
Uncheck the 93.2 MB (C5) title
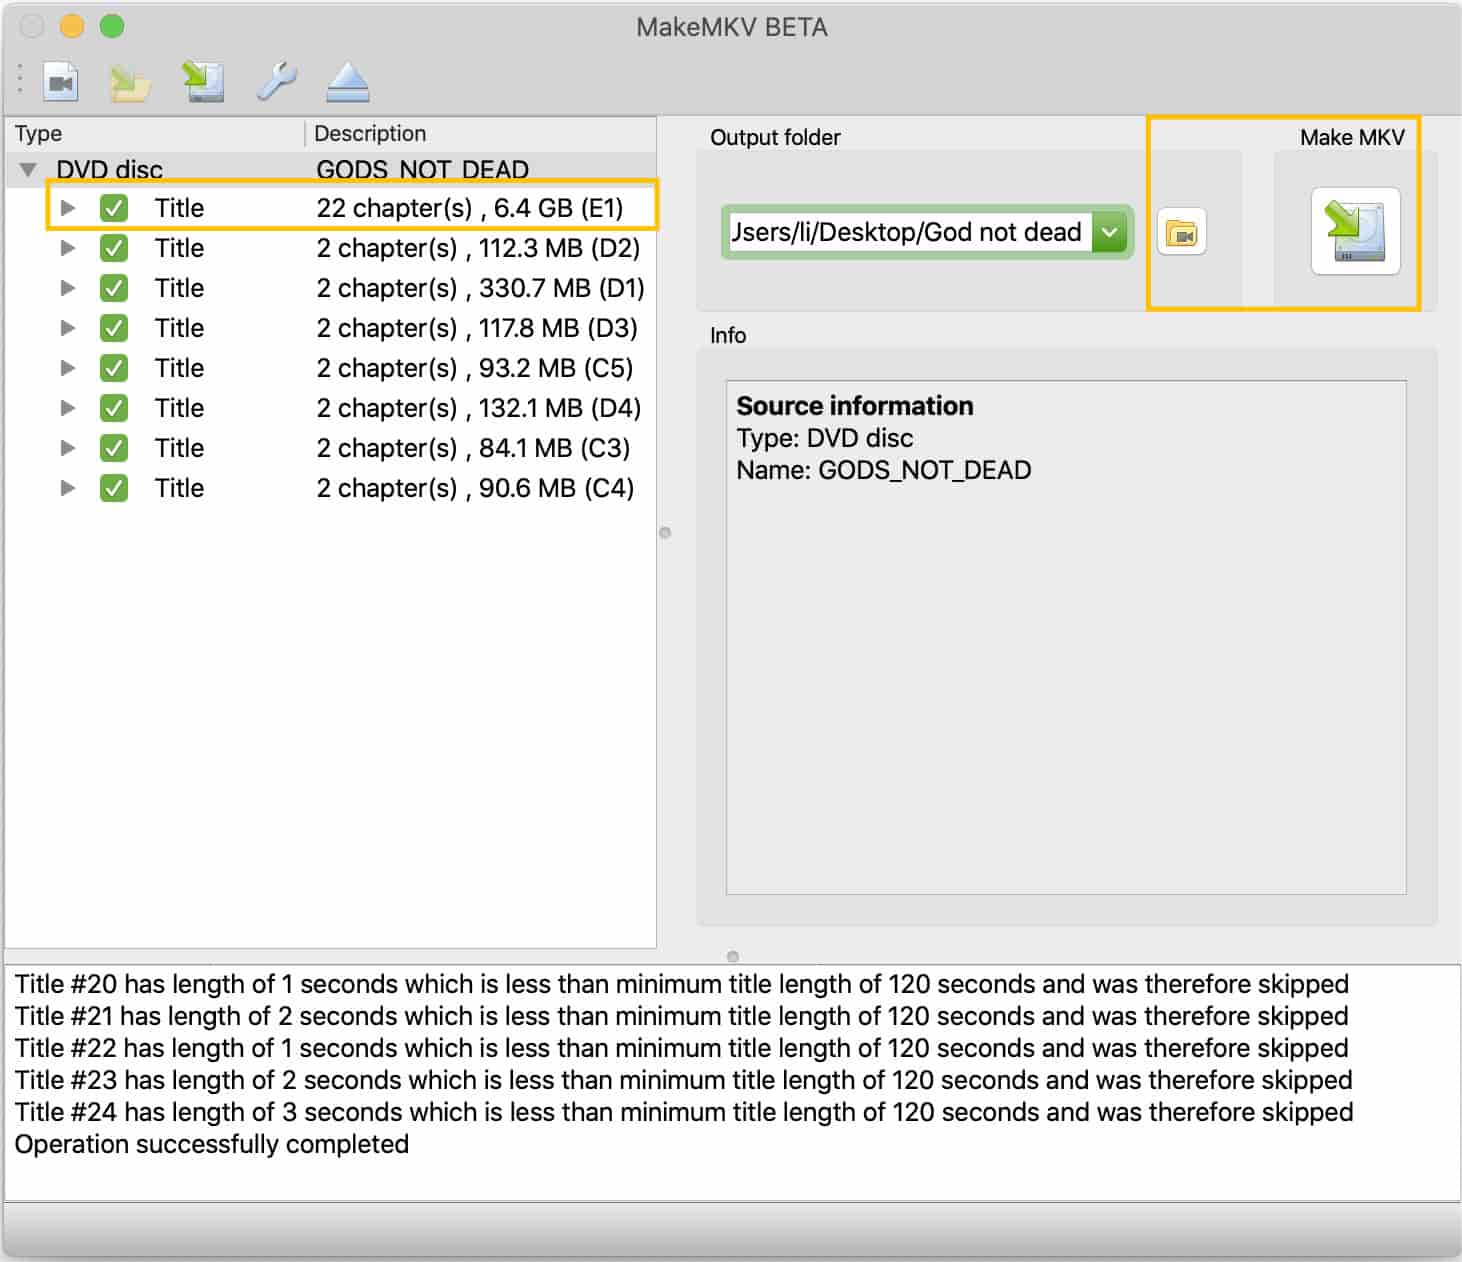point(114,368)
